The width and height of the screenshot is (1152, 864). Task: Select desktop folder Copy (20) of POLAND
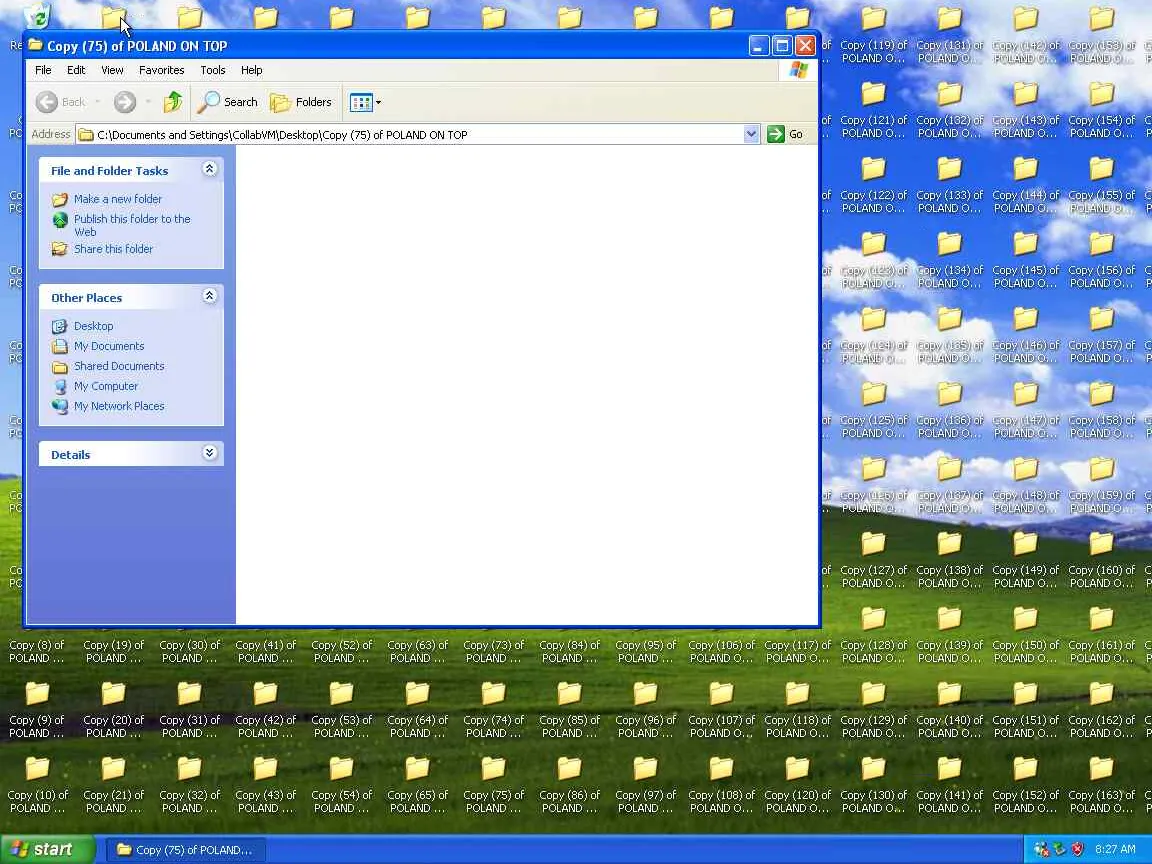tap(113, 710)
